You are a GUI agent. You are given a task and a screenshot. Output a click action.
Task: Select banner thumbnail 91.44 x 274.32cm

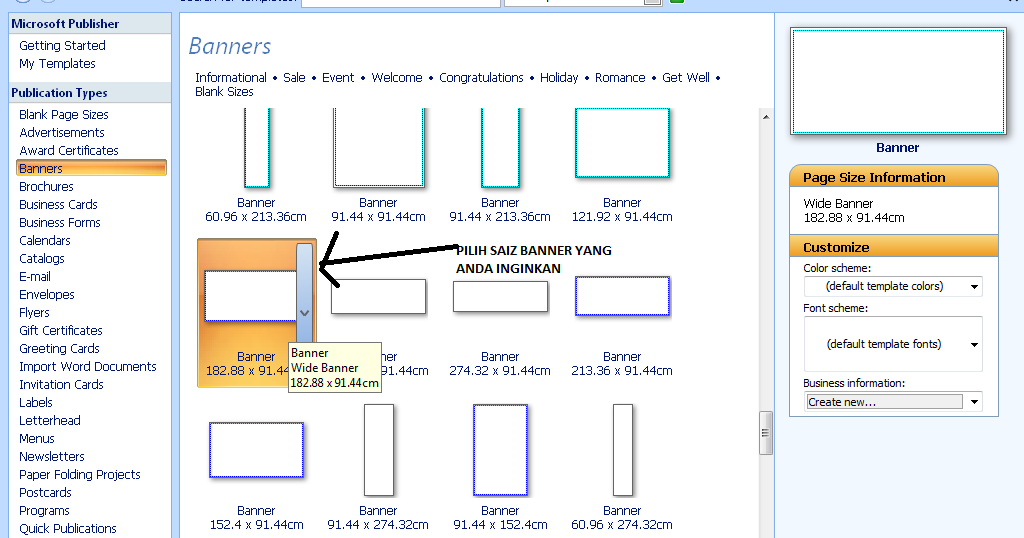(379, 451)
